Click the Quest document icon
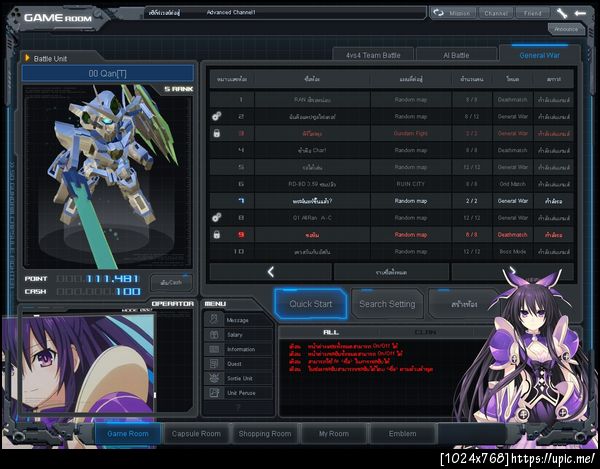Viewport: 600px width, 469px height. tap(214, 363)
